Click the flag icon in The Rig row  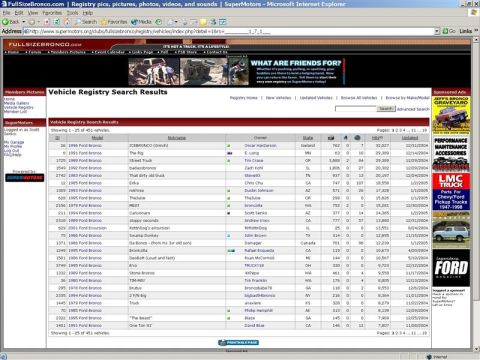point(230,153)
